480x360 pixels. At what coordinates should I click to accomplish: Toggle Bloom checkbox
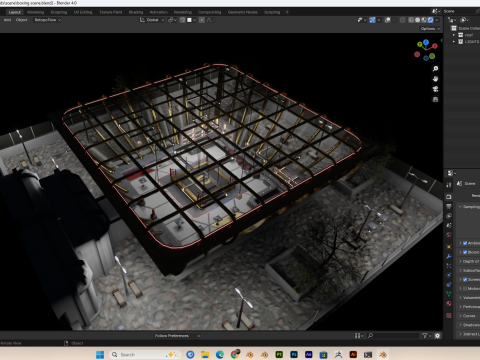point(465,252)
